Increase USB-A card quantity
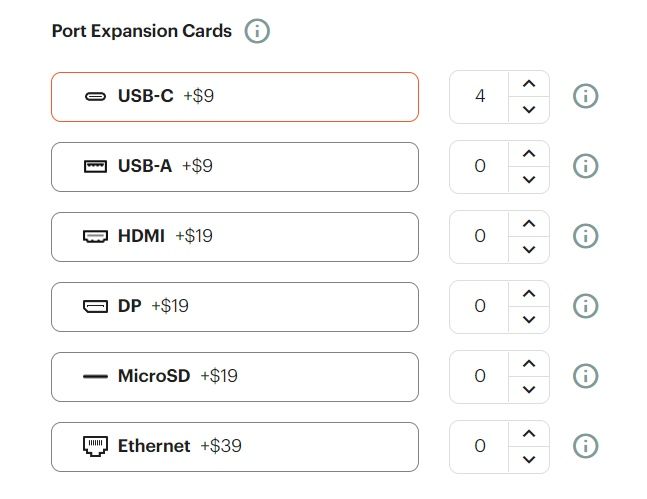Image resolution: width=647 pixels, height=499 pixels. pos(529,154)
